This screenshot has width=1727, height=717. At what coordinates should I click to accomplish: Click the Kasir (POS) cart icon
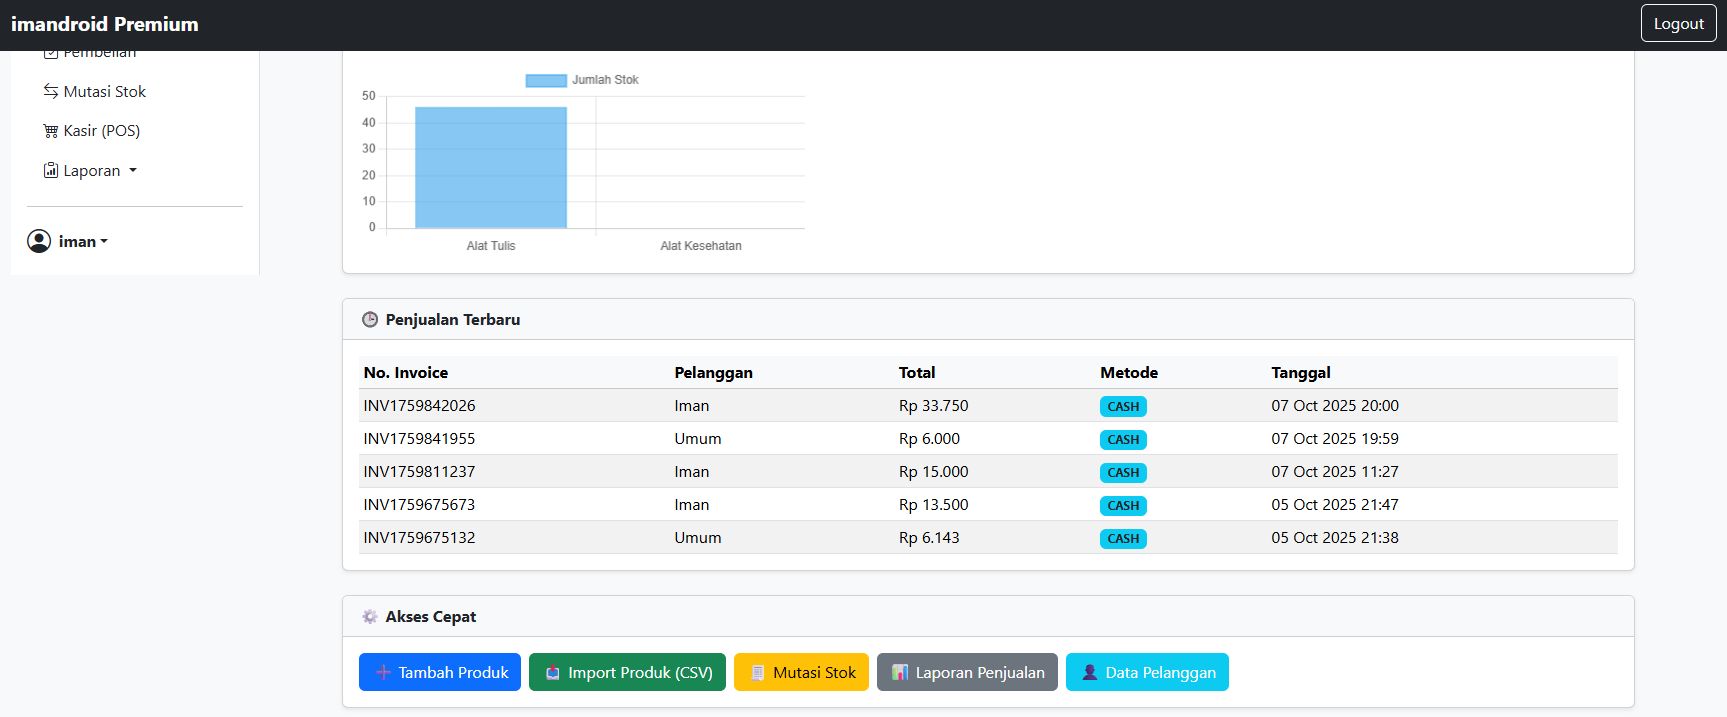pos(51,131)
